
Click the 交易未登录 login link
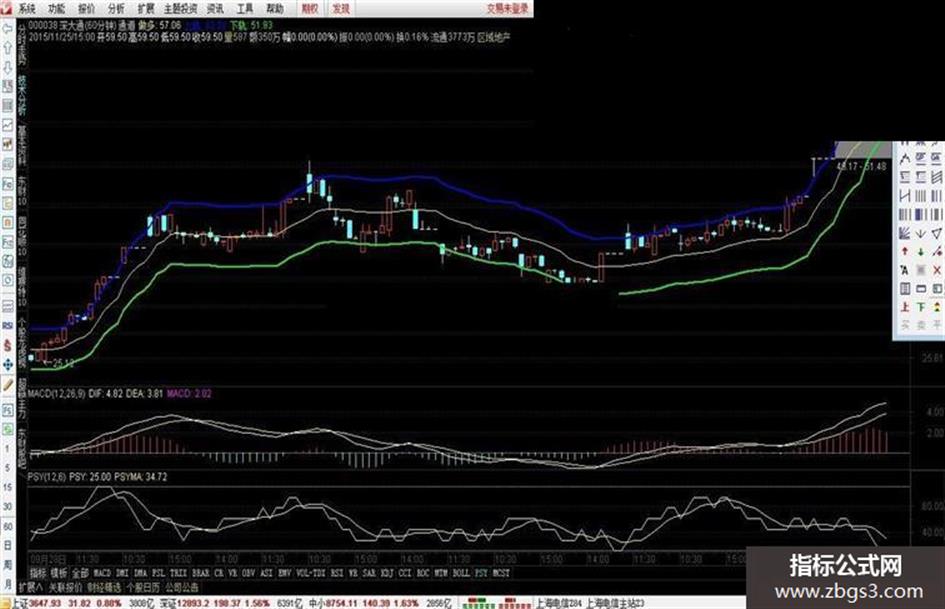point(507,8)
